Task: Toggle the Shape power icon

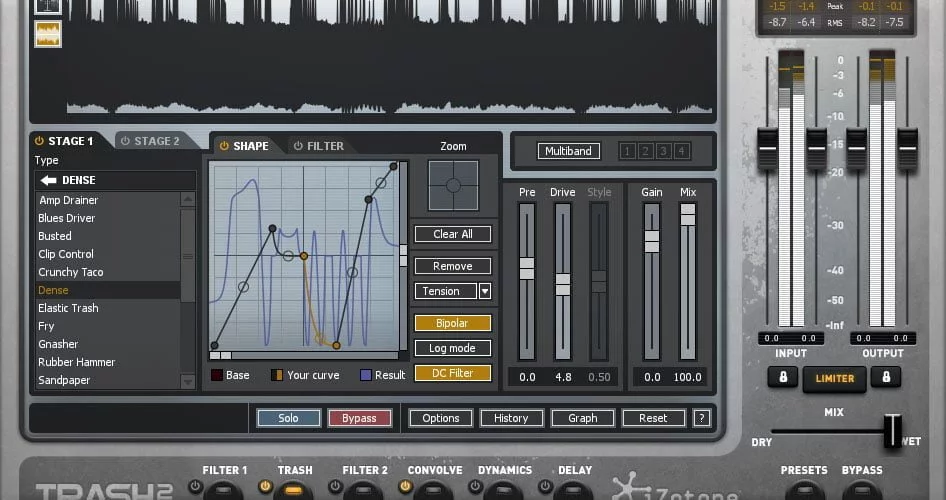Action: click(224, 146)
